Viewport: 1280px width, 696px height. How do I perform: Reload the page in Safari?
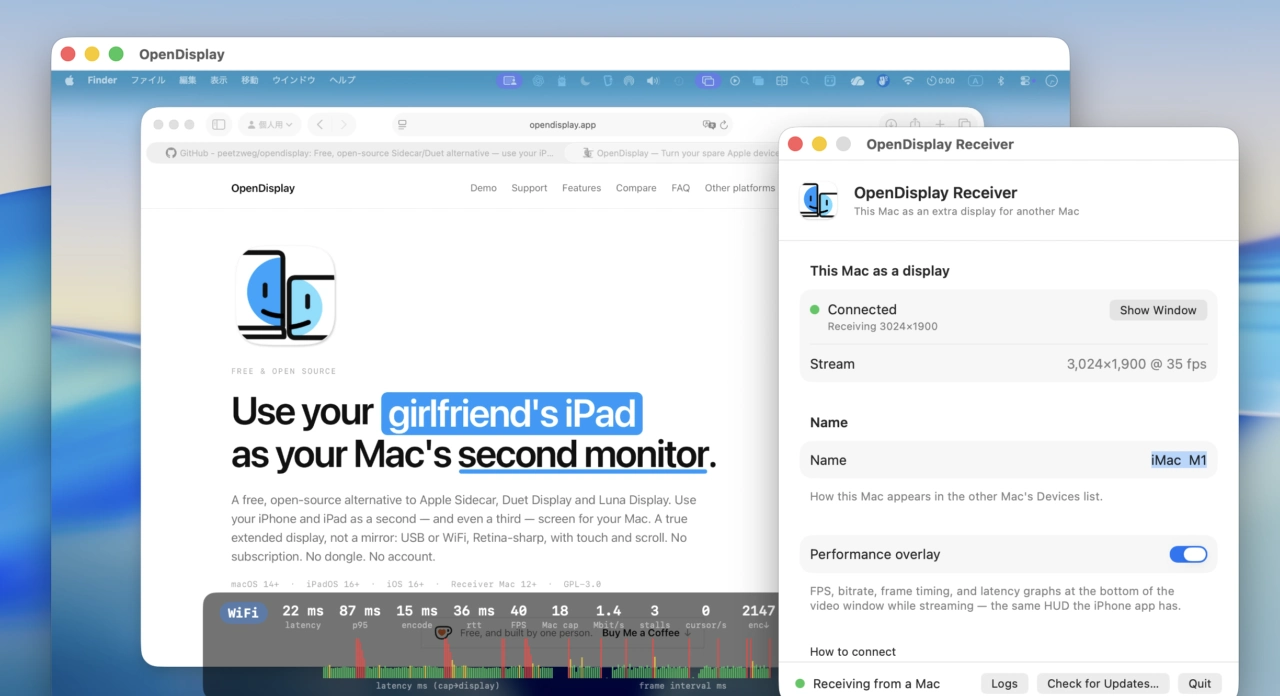point(724,125)
